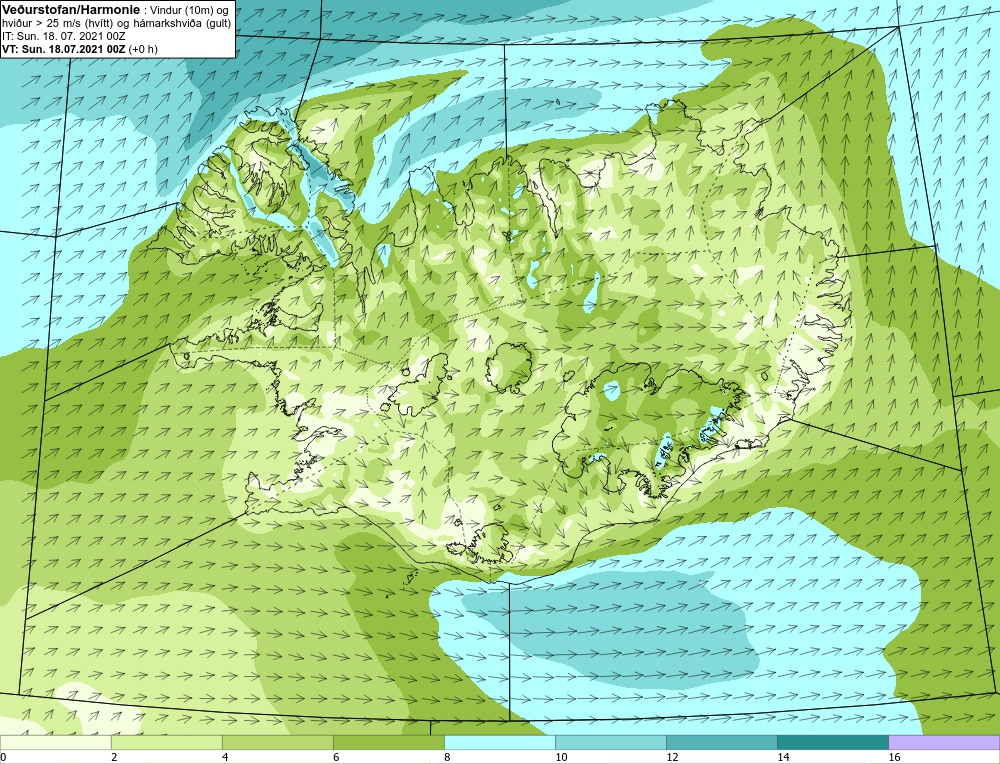Image resolution: width=1000 pixels, height=764 pixels.
Task: Select the light cyan 8–10 legend swatch
Action: click(499, 742)
